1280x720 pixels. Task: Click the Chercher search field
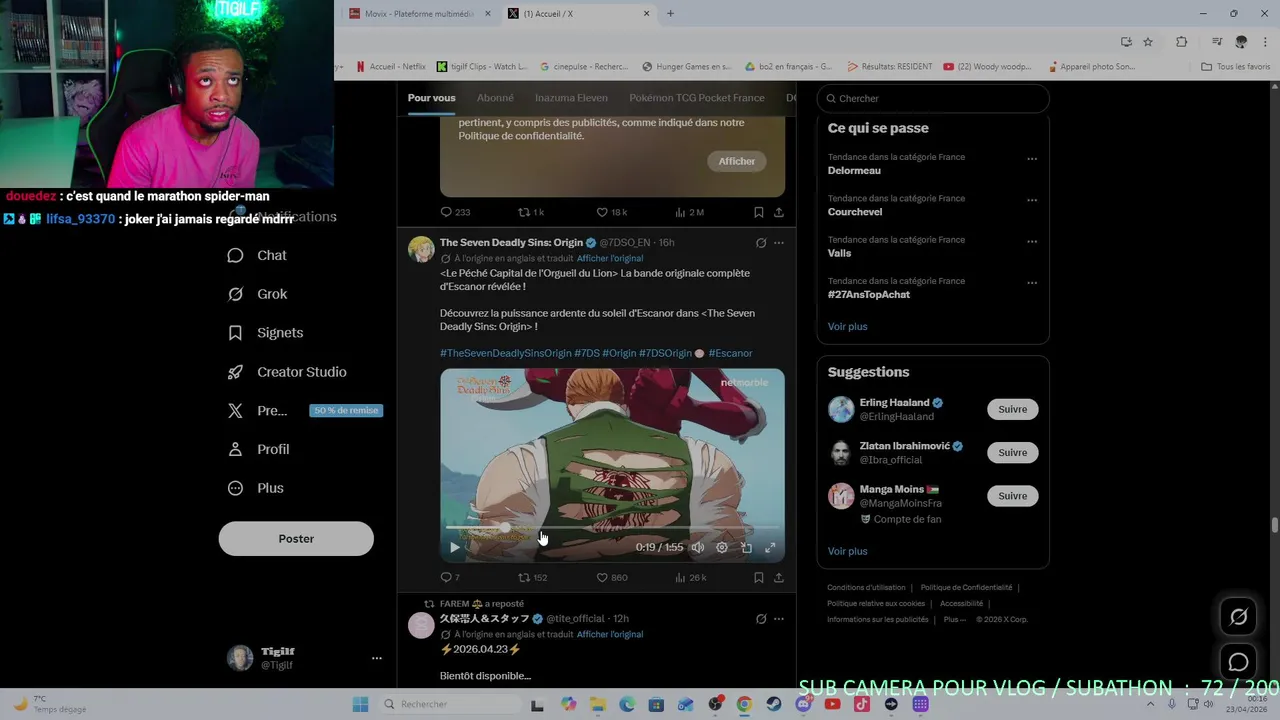pyautogui.click(x=933, y=98)
